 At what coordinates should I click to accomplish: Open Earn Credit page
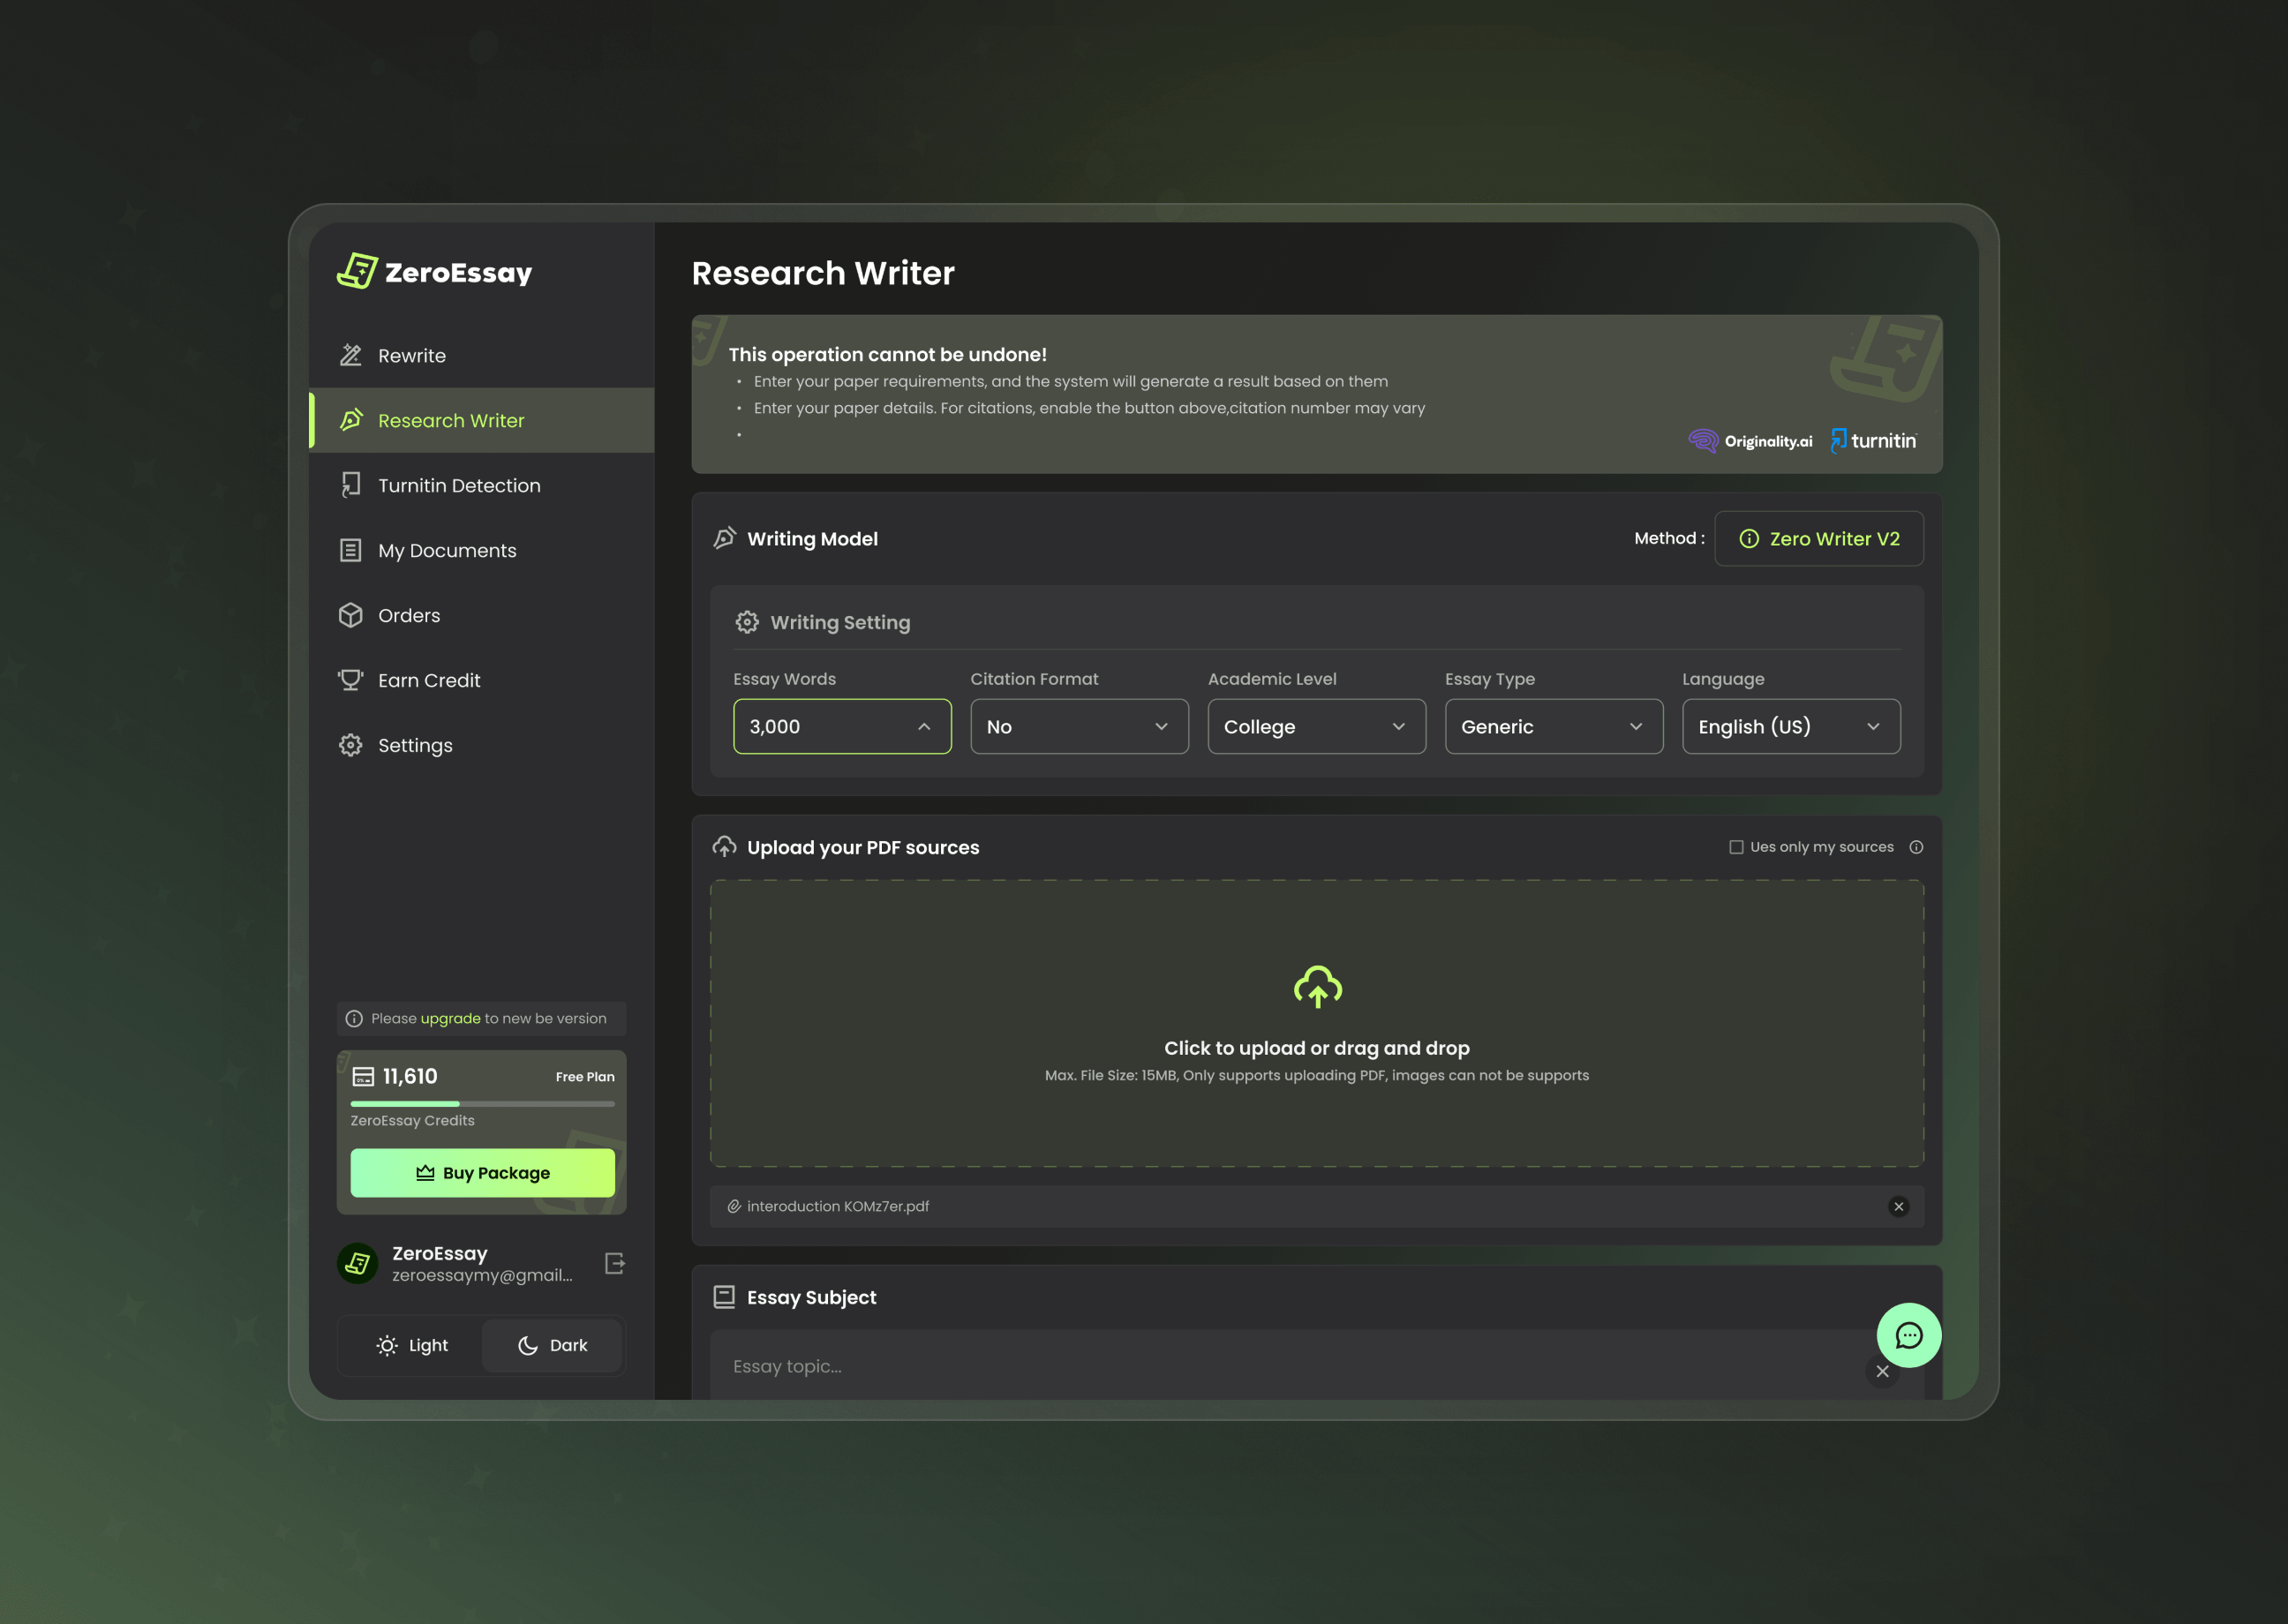482,680
